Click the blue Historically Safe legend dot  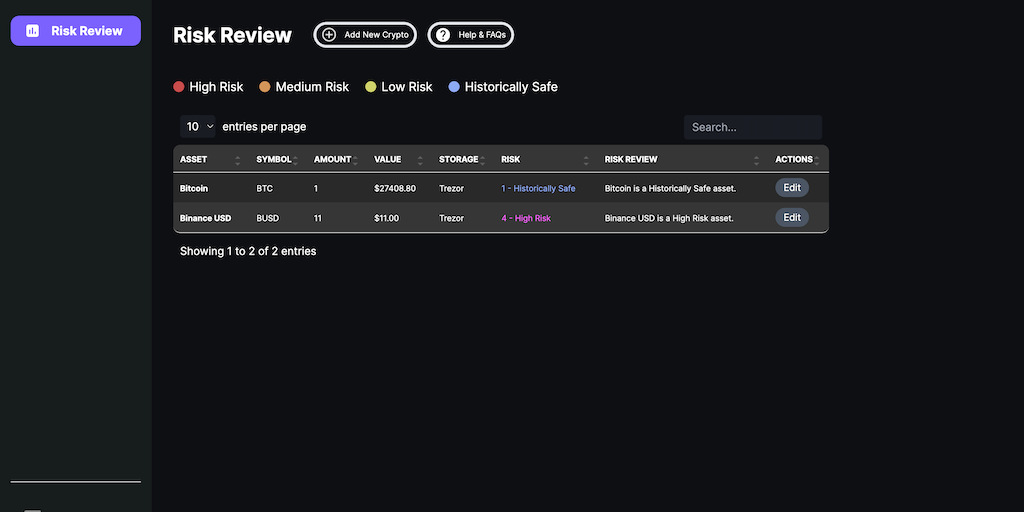[454, 87]
